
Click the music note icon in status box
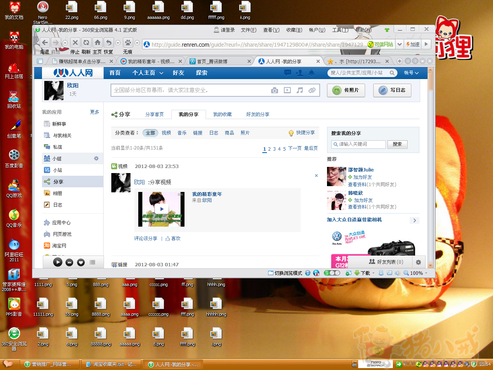[x=300, y=90]
